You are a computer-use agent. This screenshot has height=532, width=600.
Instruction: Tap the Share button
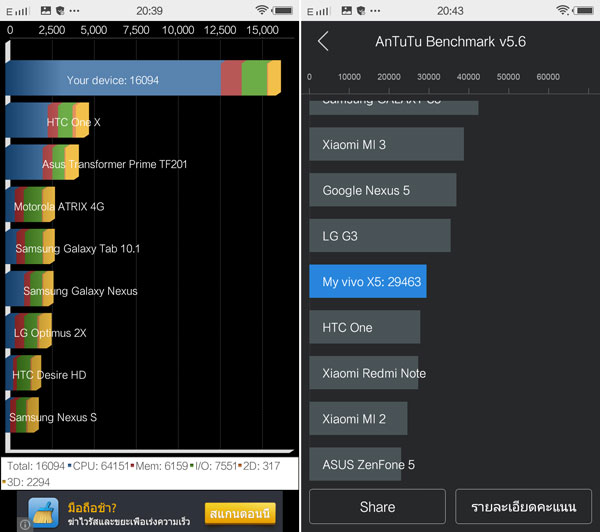(x=377, y=506)
